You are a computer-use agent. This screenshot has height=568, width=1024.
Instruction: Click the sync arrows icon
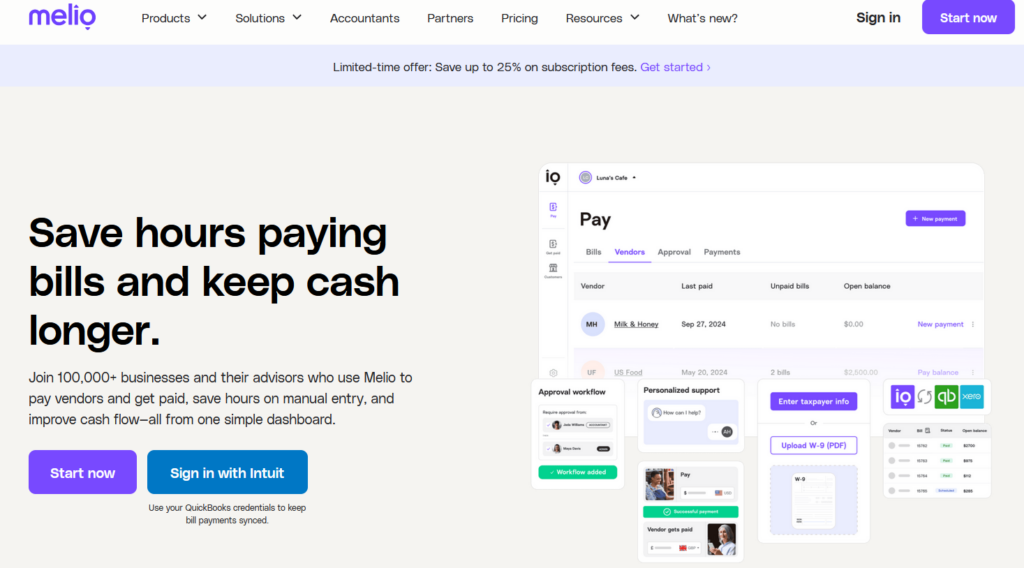click(925, 397)
